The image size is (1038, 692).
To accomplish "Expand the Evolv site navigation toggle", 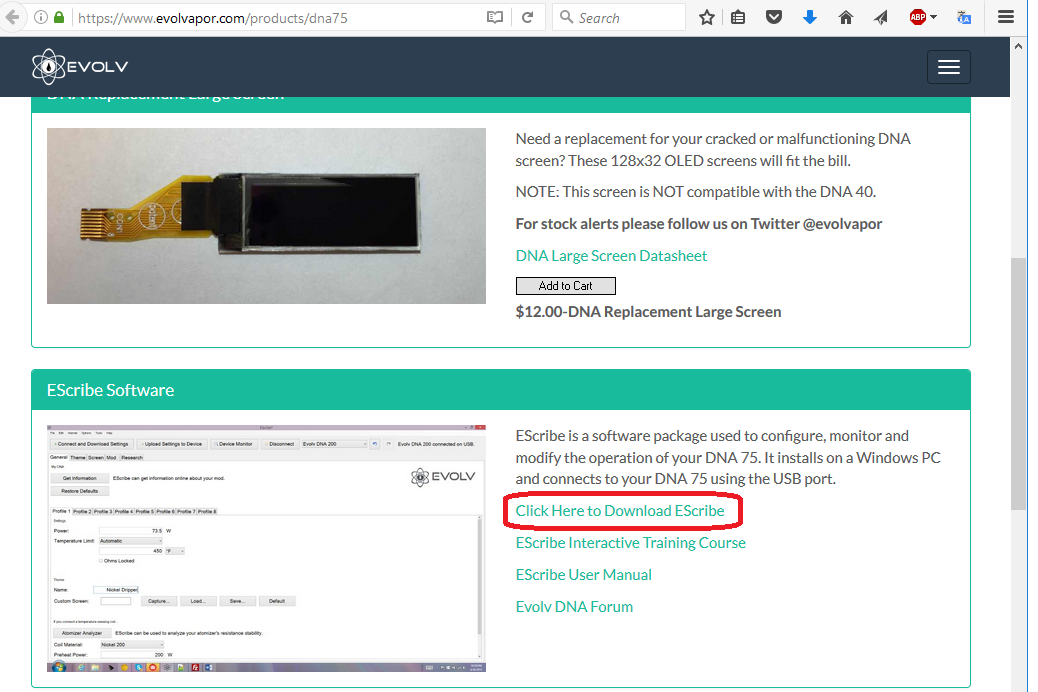I will [948, 67].
